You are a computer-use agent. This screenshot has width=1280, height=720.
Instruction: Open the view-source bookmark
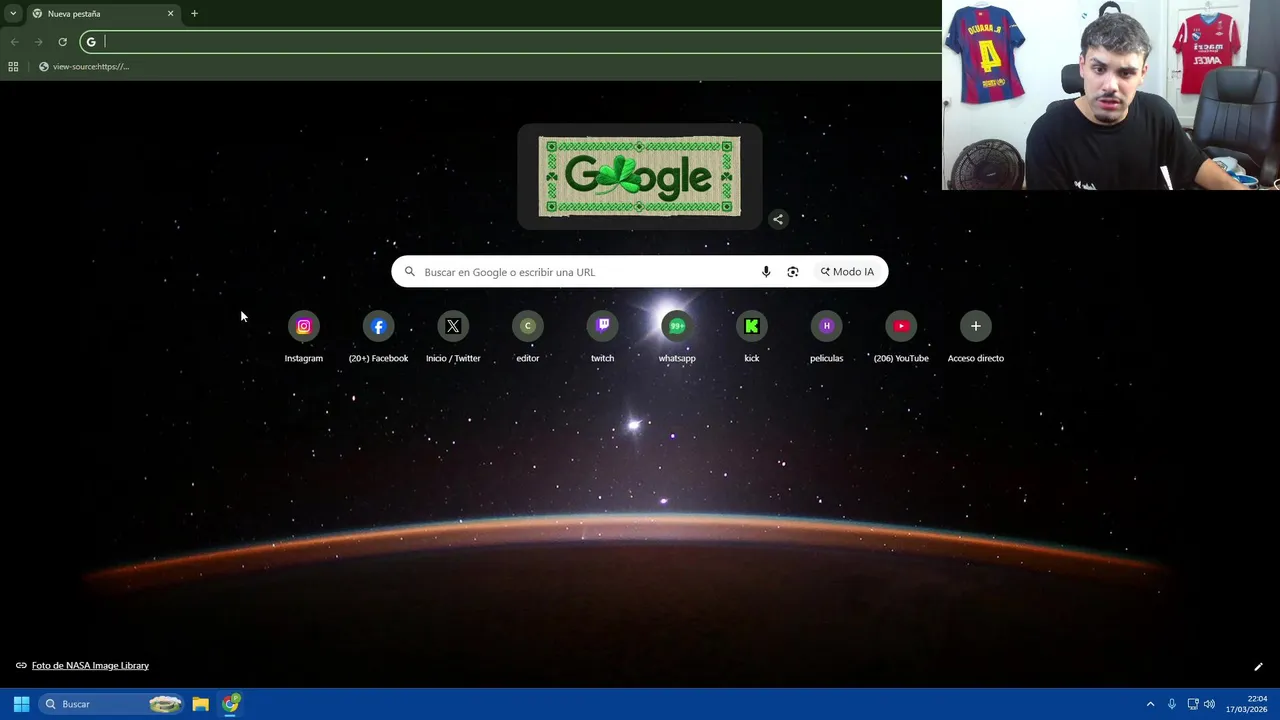coord(84,66)
